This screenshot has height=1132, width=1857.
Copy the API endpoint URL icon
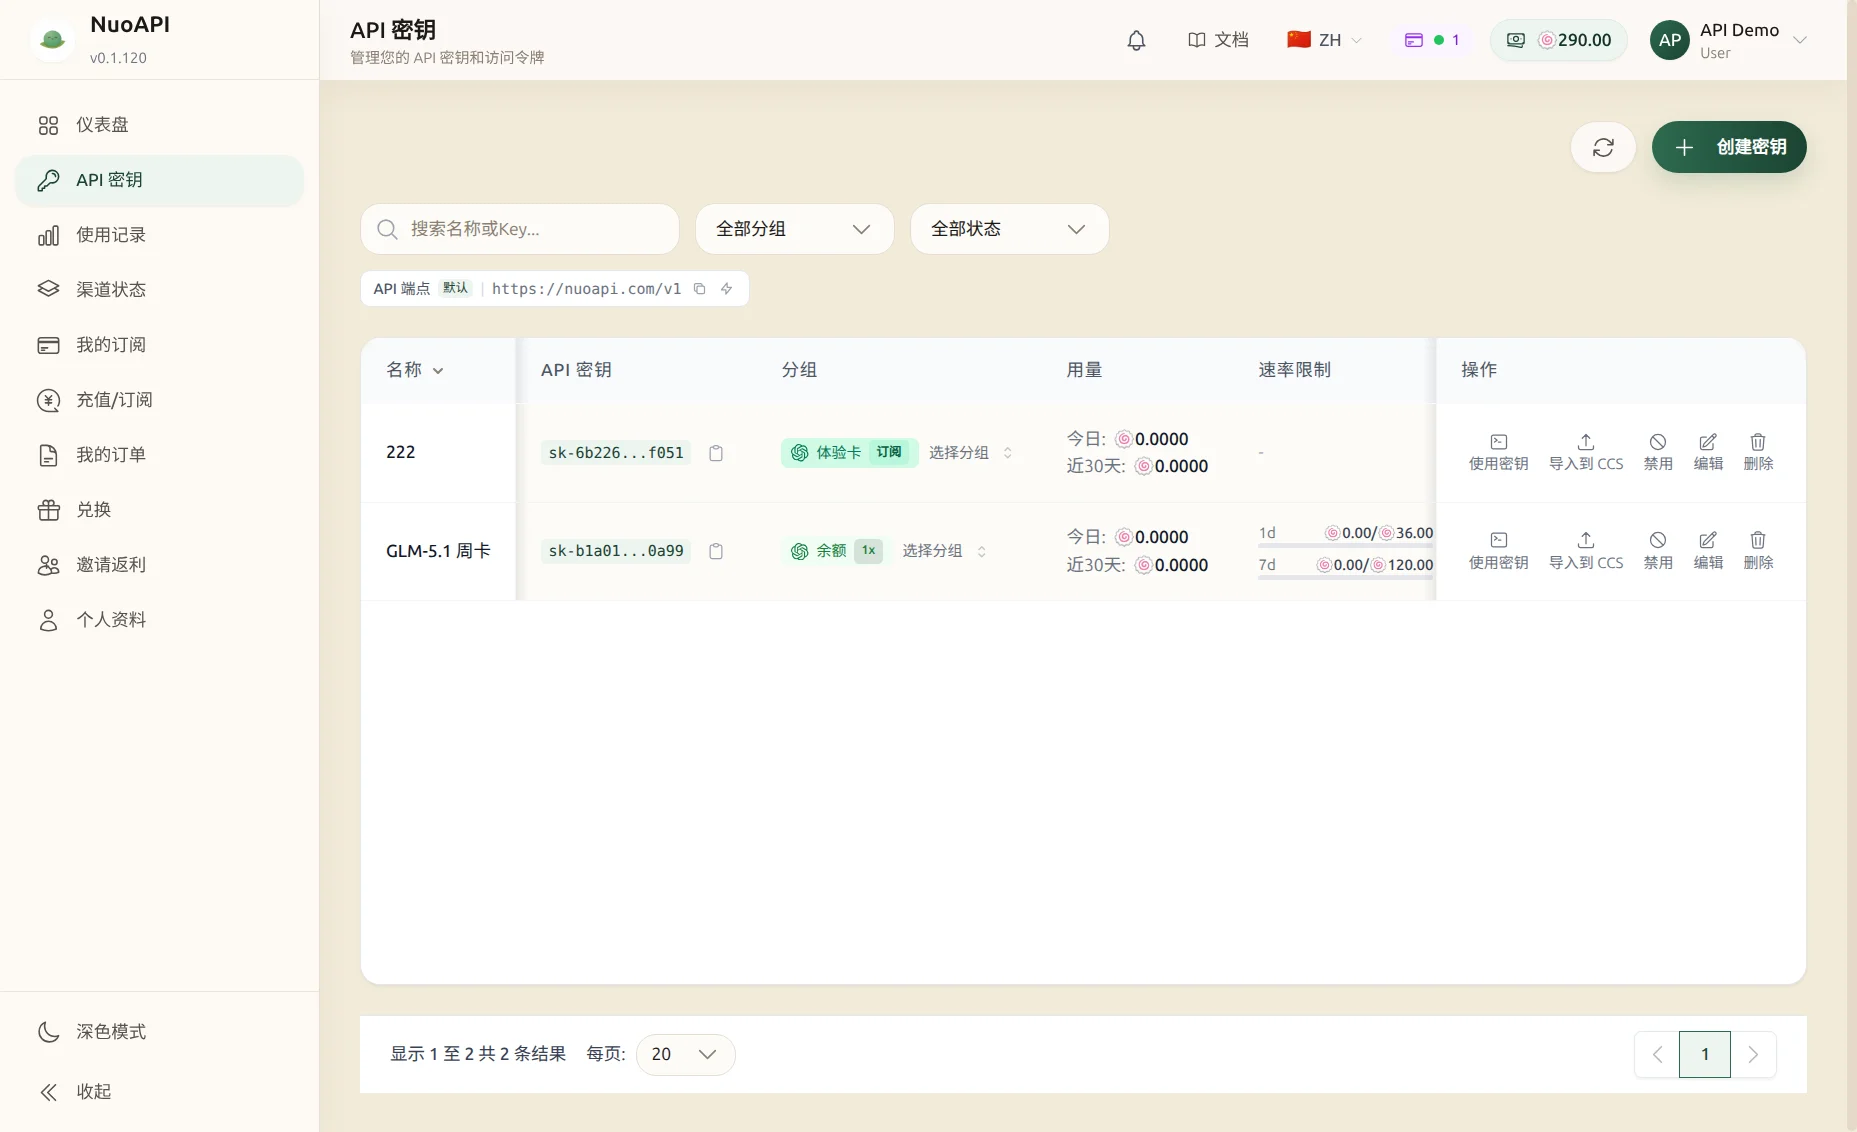tap(699, 289)
